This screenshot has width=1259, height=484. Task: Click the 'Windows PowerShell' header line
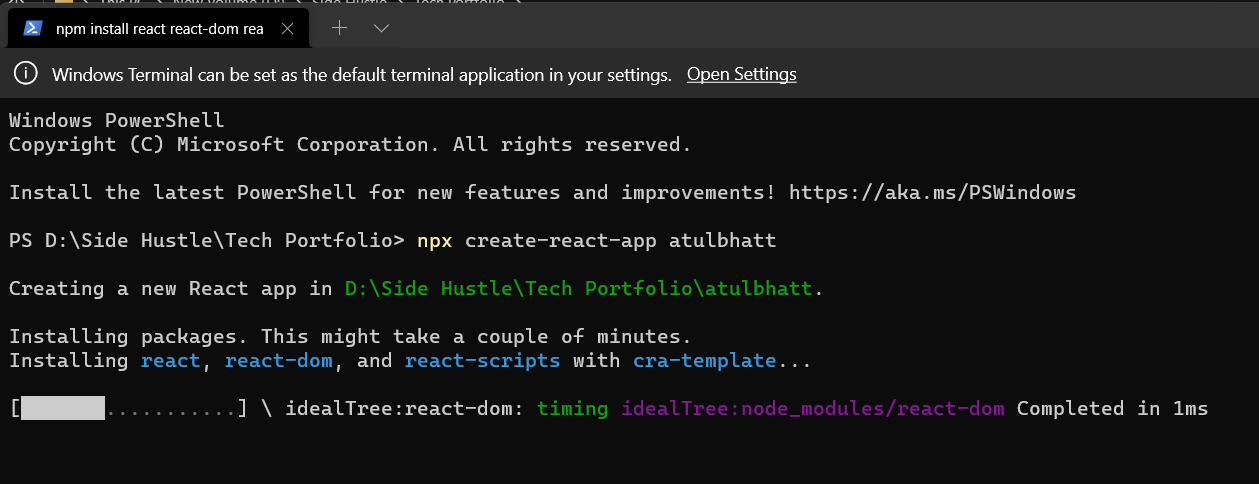(x=117, y=120)
